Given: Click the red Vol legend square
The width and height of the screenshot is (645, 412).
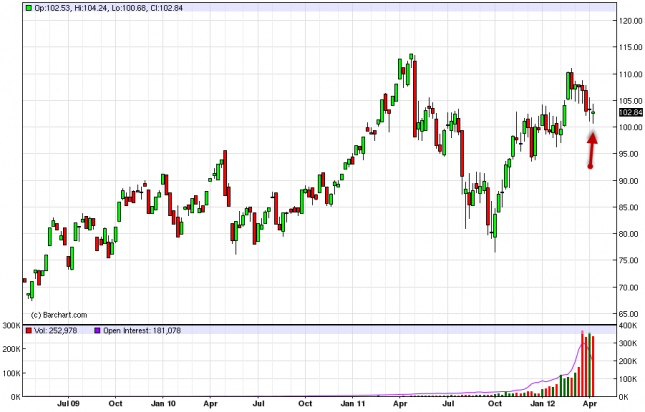Looking at the screenshot, I should 28,331.
